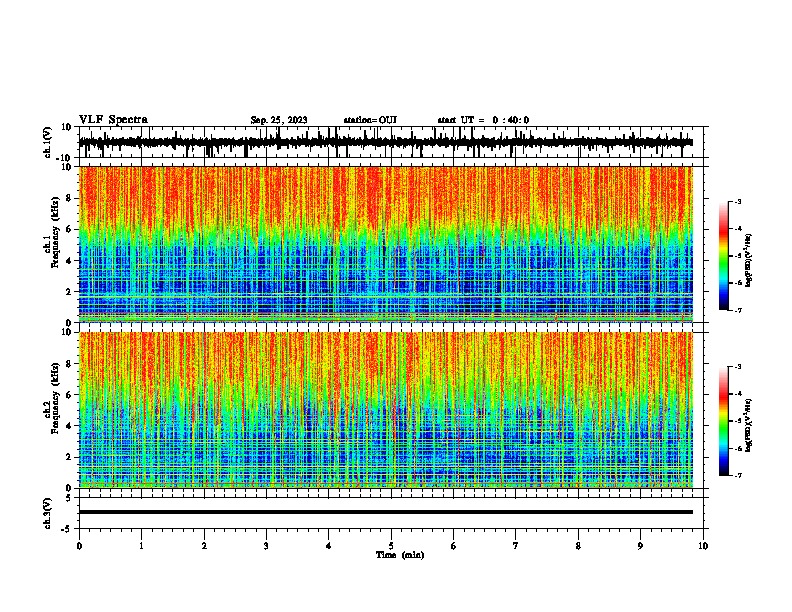Click inside the ch.2 spectrogram panel

385,410
